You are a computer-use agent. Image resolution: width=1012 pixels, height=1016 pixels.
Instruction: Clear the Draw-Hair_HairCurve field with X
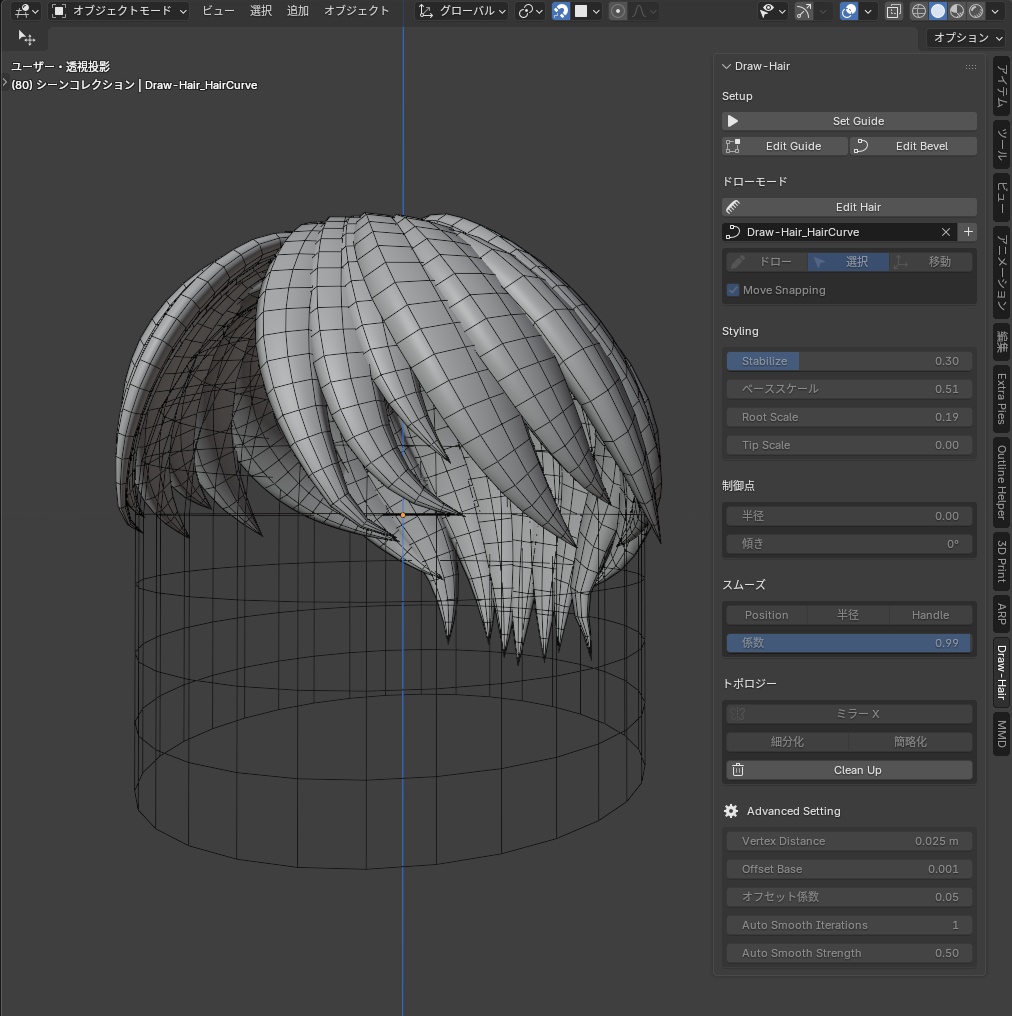tap(946, 232)
